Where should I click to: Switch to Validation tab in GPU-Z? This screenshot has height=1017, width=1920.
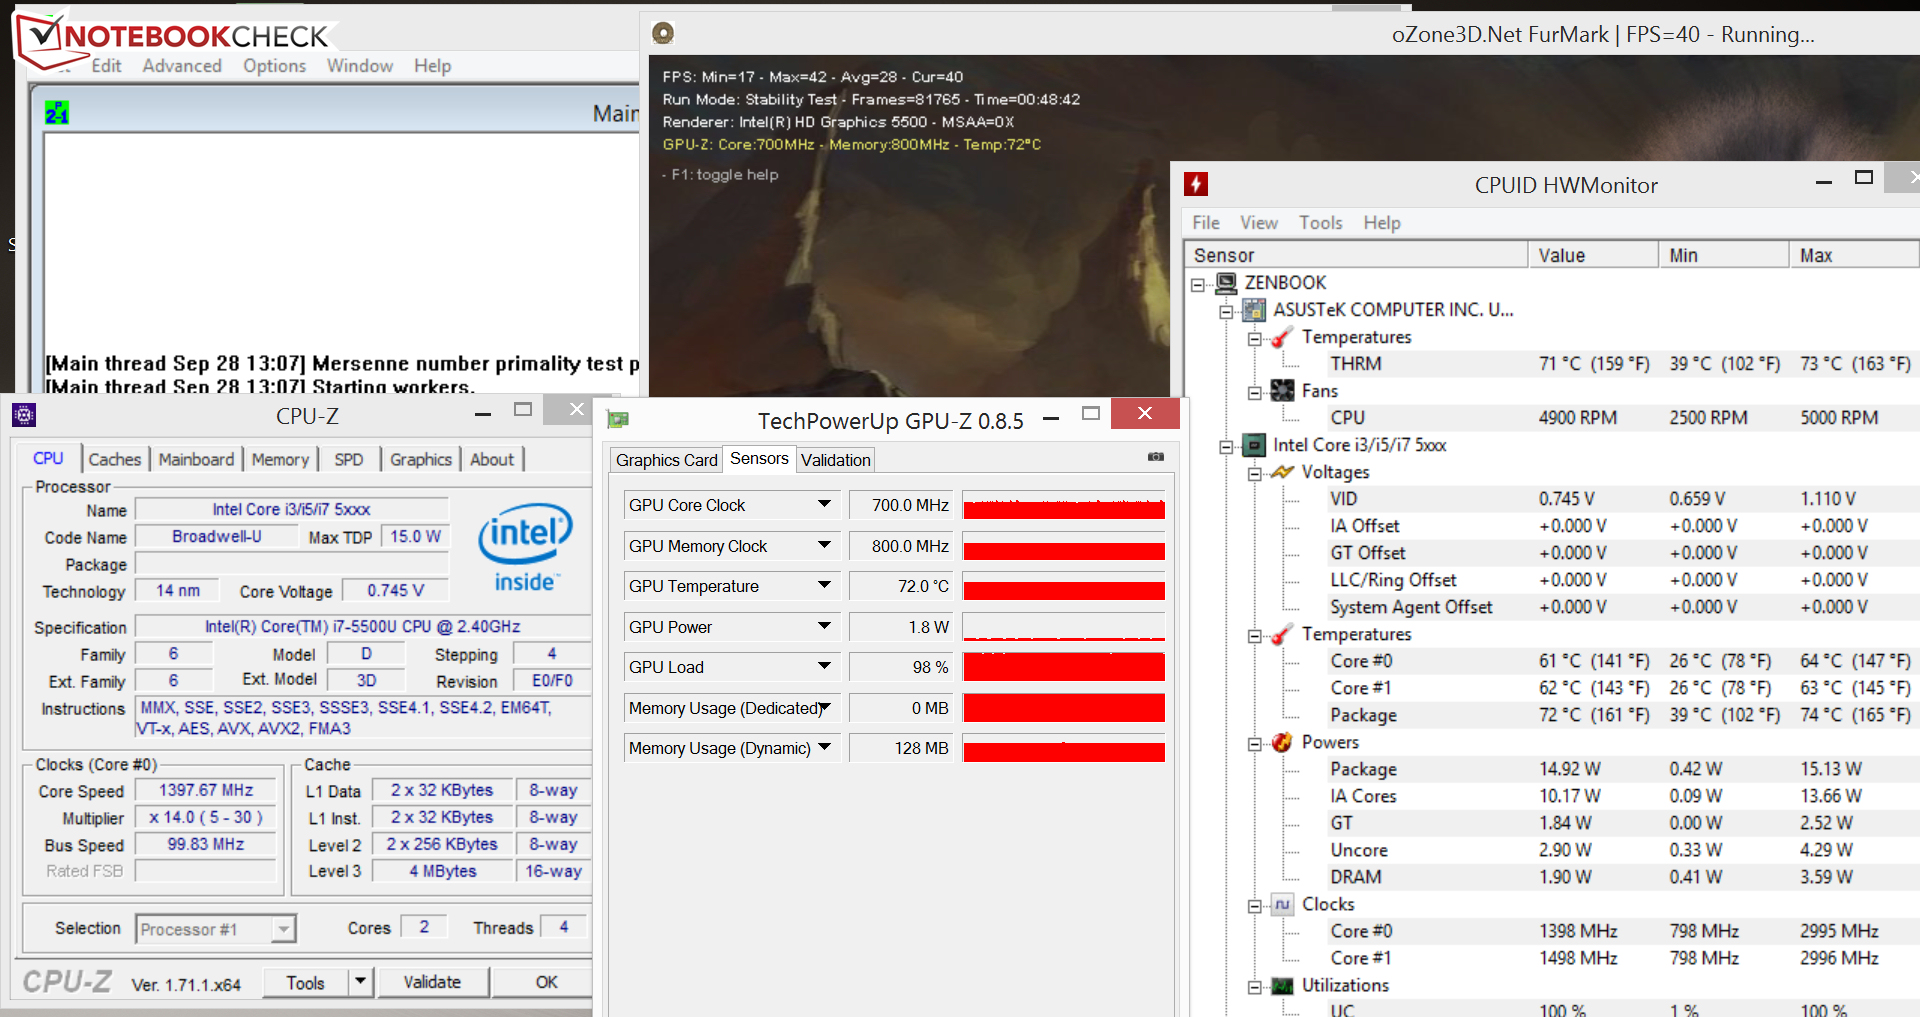point(836,460)
